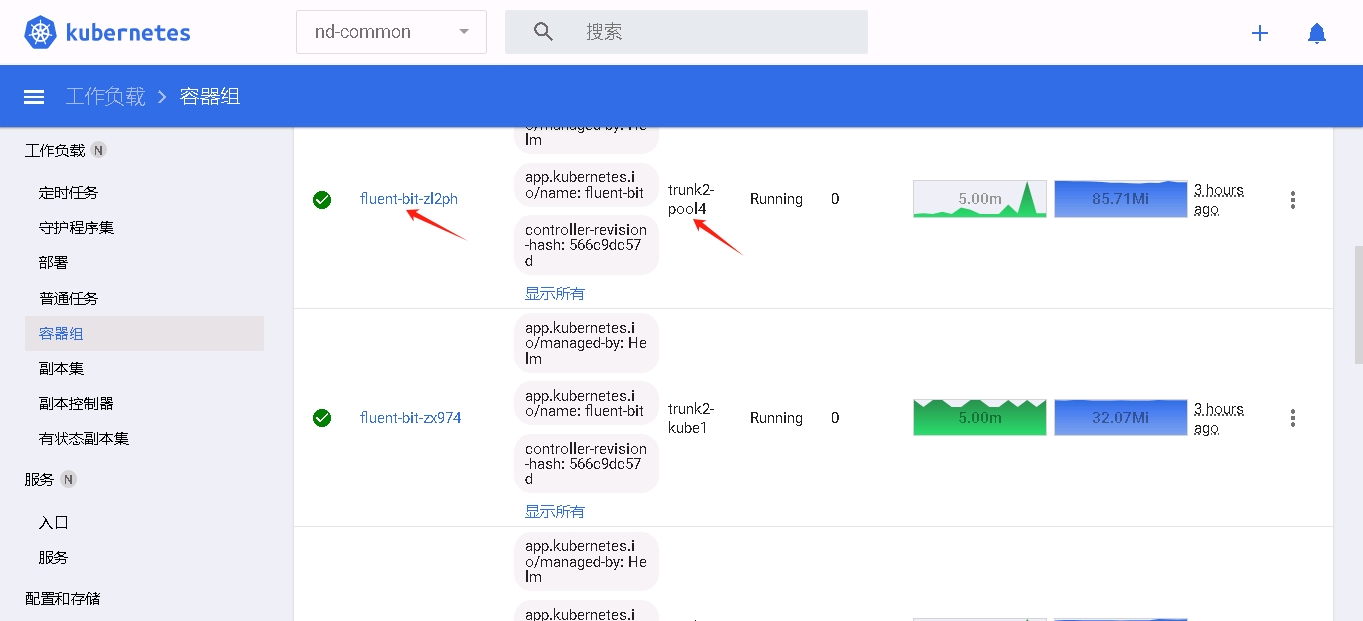The height and width of the screenshot is (621, 1363).
Task: Toggle the hamburger navigation menu
Action: point(34,97)
